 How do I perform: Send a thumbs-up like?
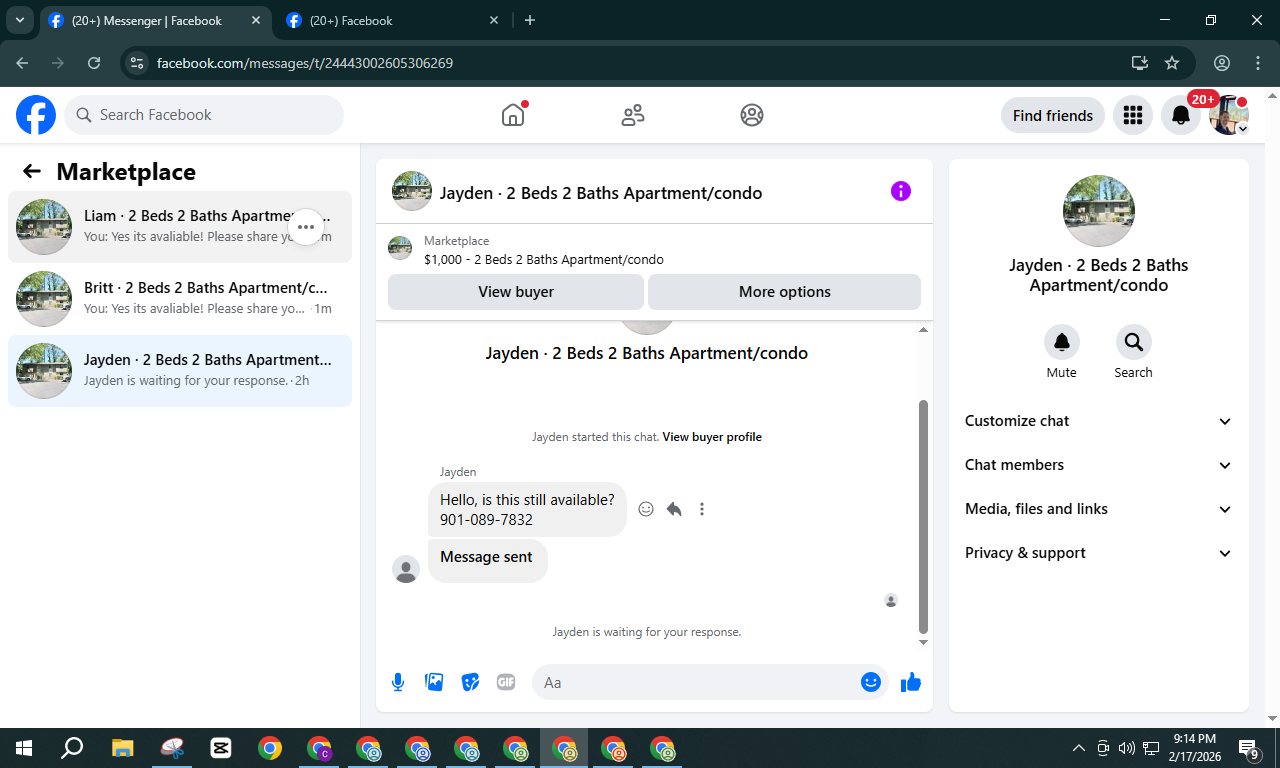point(910,682)
